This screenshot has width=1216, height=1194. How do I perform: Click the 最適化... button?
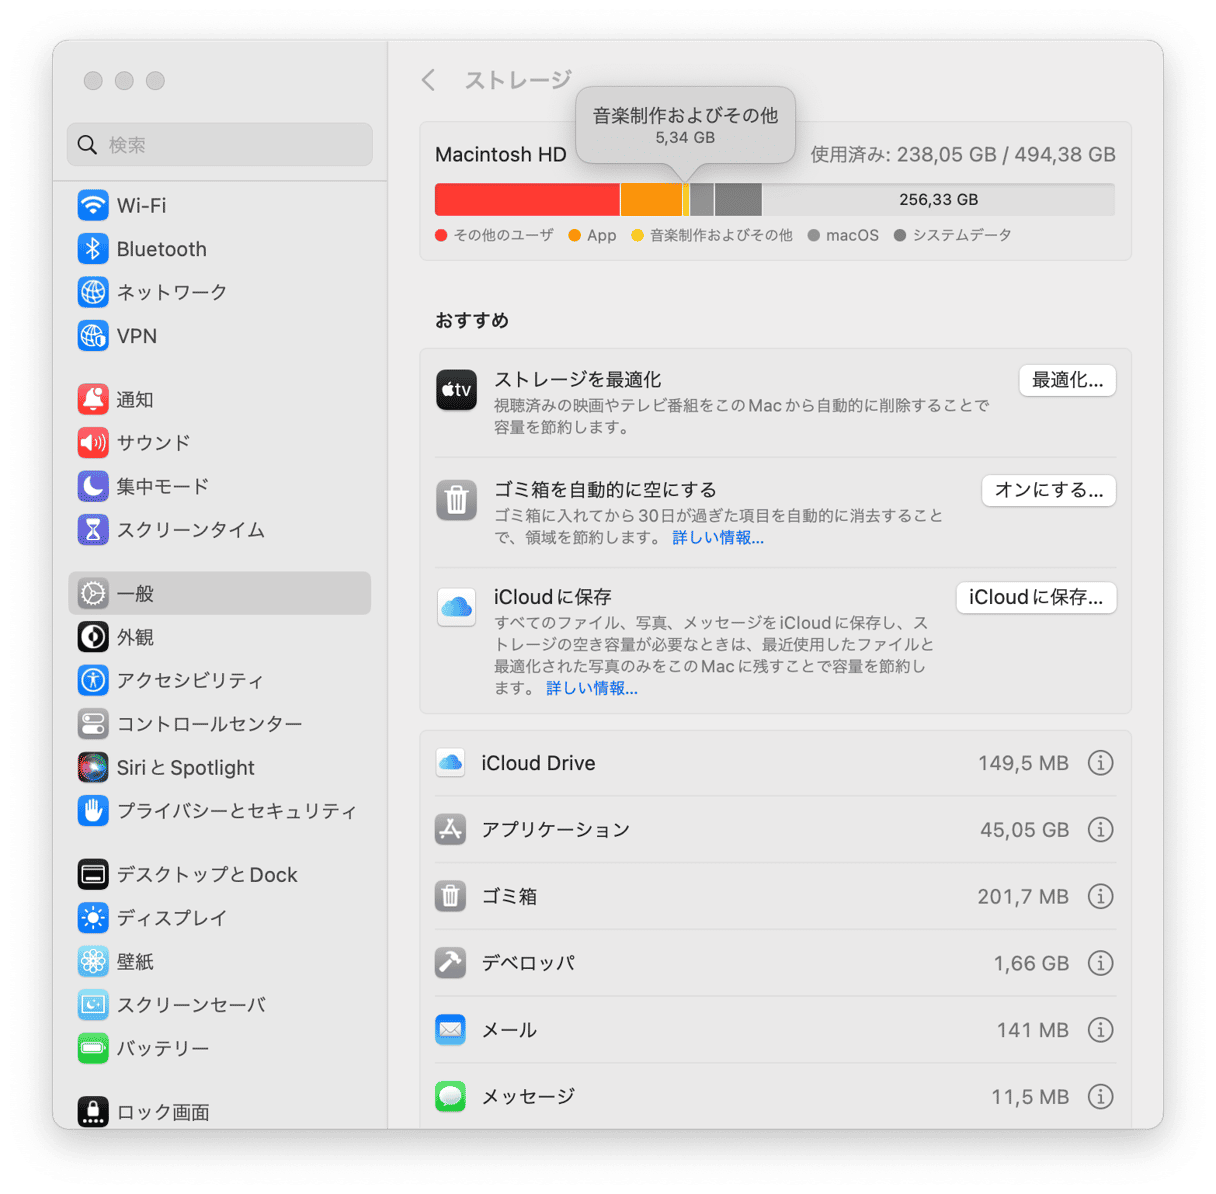[1067, 380]
